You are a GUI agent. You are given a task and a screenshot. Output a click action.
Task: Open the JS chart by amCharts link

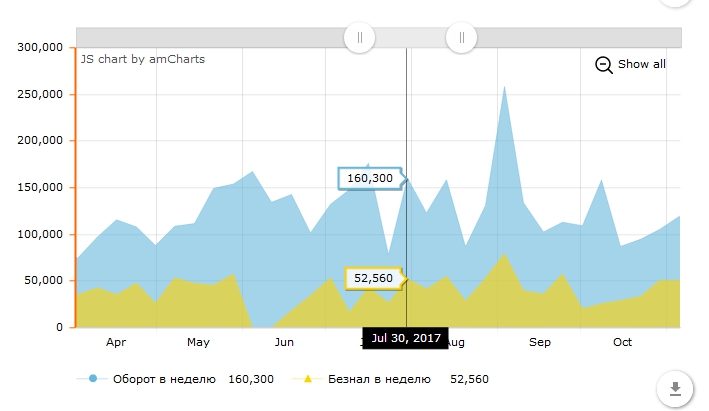(143, 59)
